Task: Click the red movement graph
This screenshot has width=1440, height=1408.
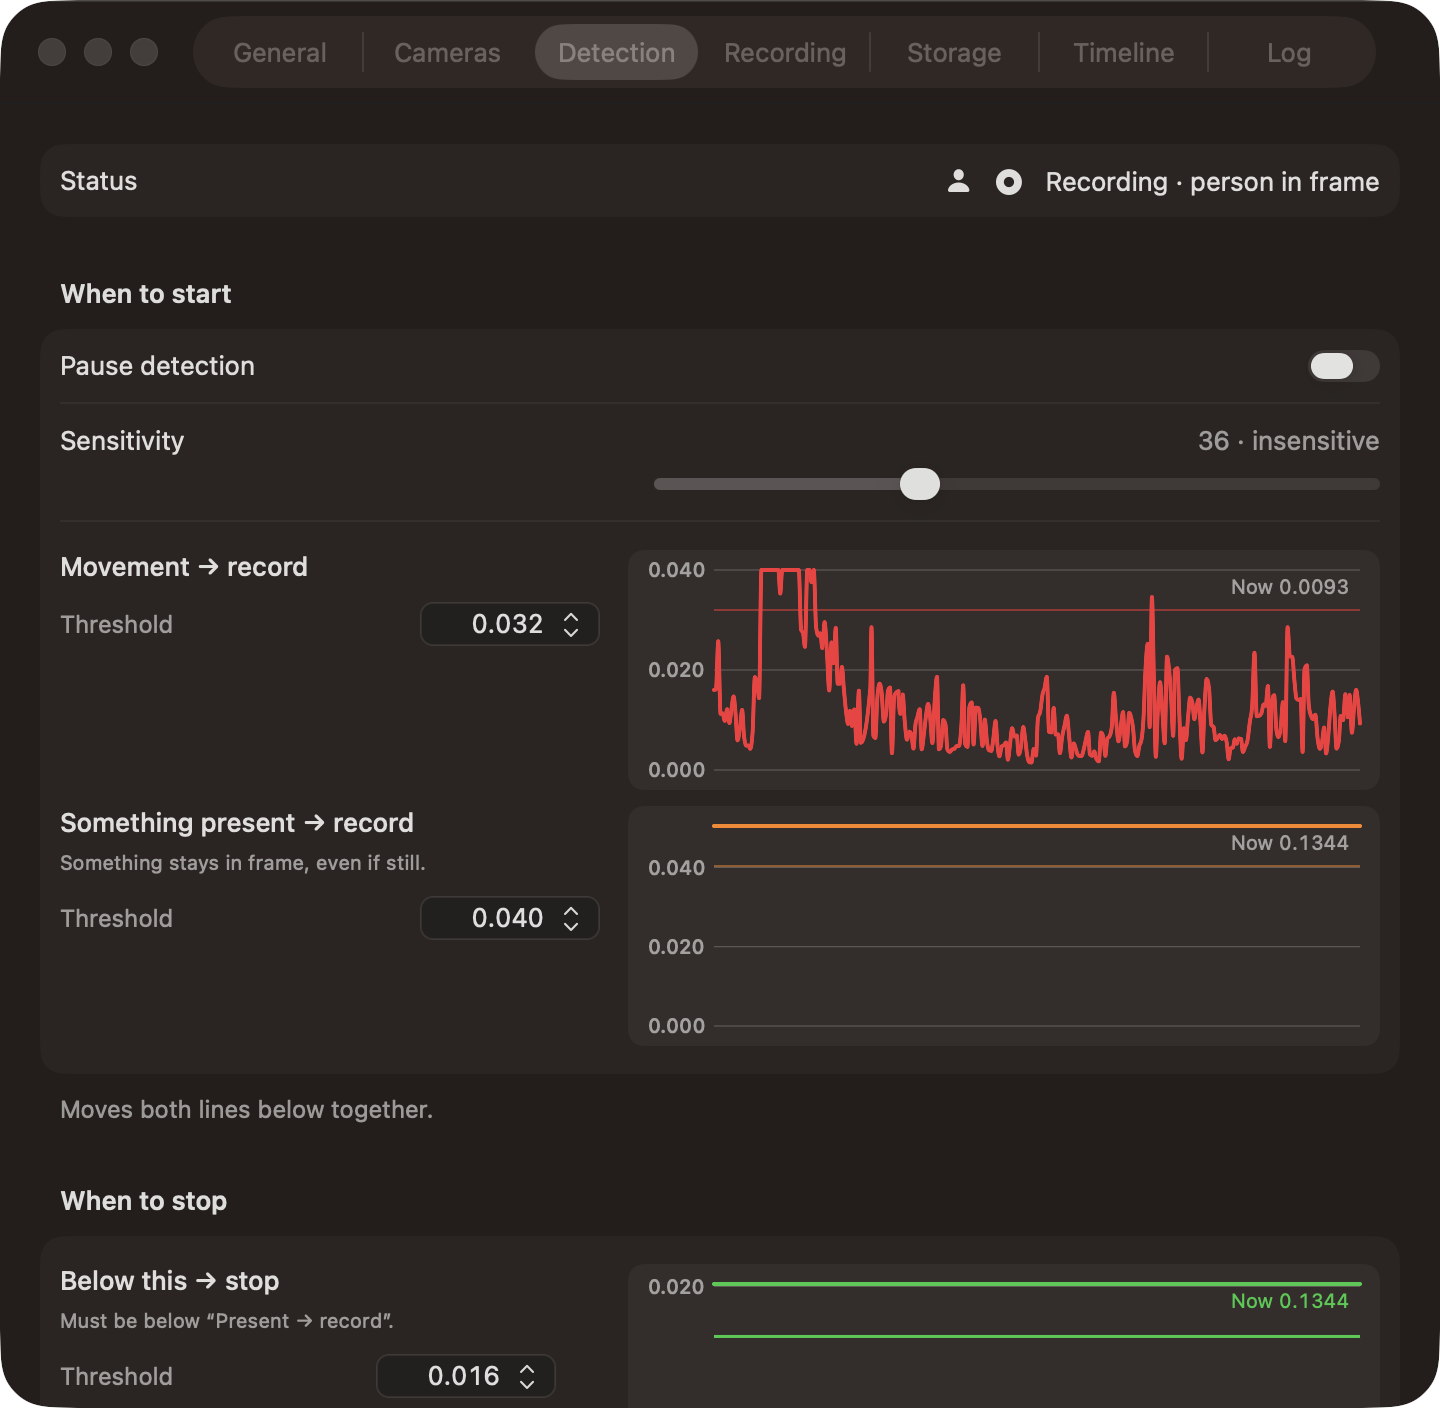Action: (1004, 670)
